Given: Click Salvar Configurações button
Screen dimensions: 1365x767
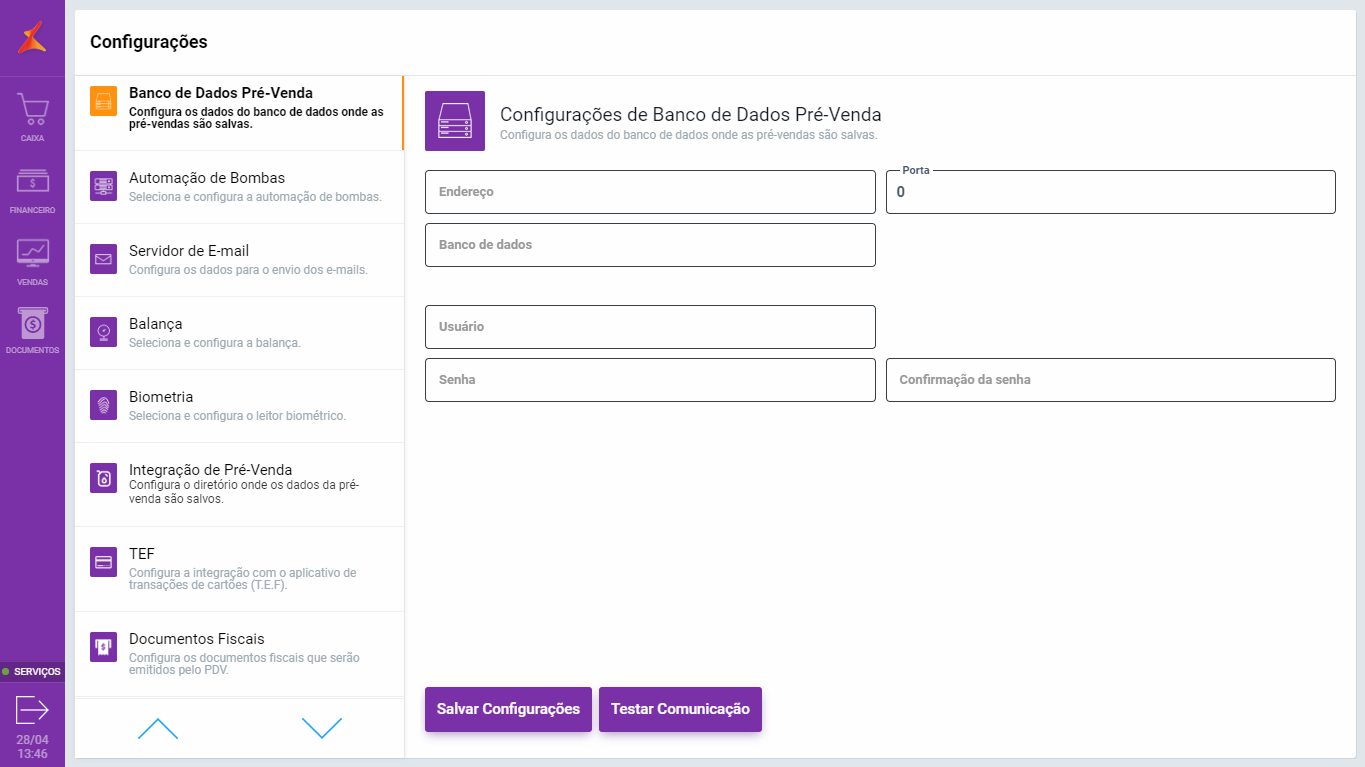Looking at the screenshot, I should (508, 709).
